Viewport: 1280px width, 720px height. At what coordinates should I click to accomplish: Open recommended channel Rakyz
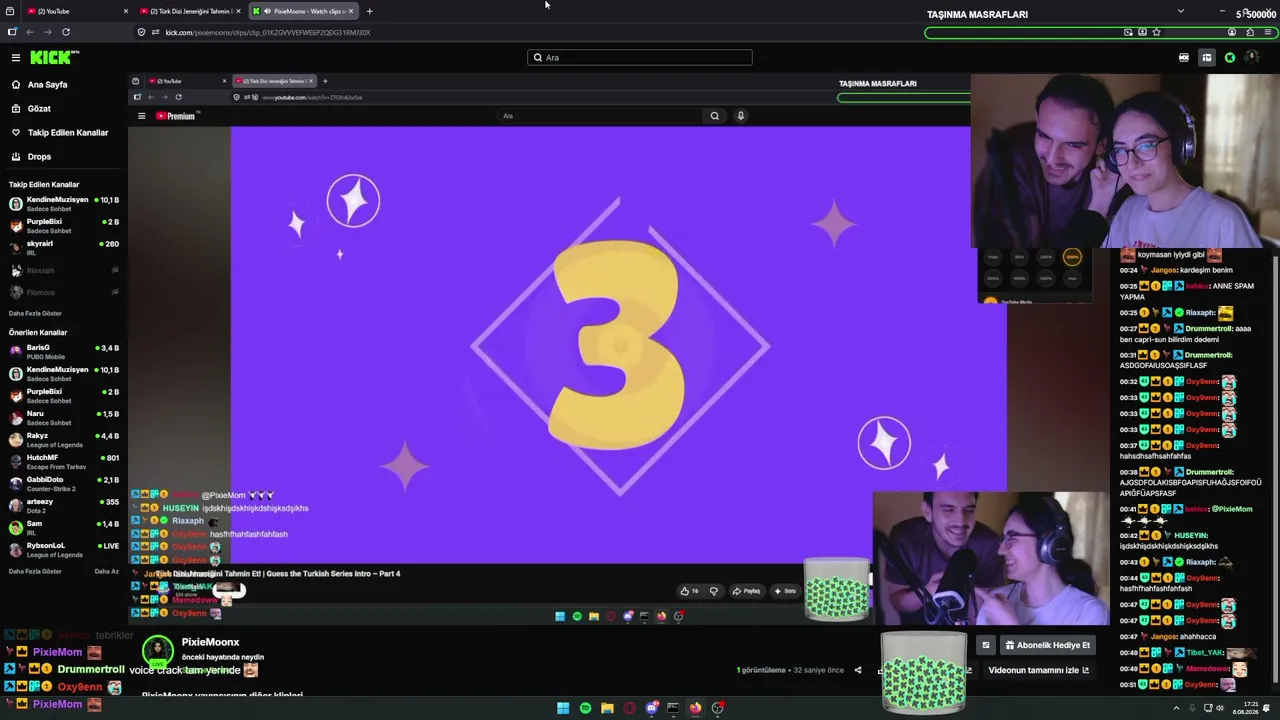coord(64,439)
